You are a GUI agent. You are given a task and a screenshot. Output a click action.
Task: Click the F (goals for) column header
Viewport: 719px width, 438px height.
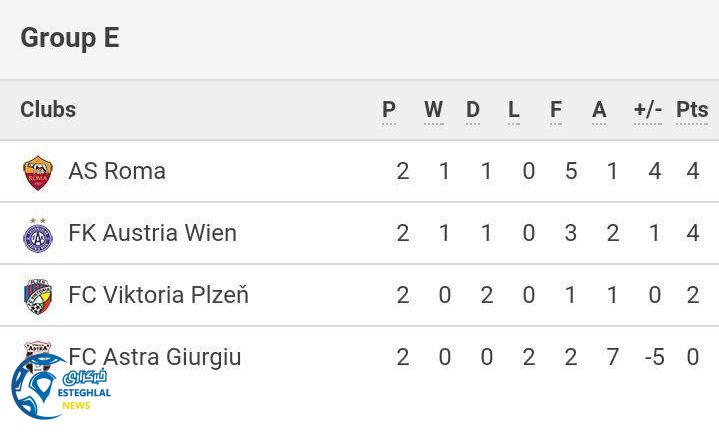(556, 110)
